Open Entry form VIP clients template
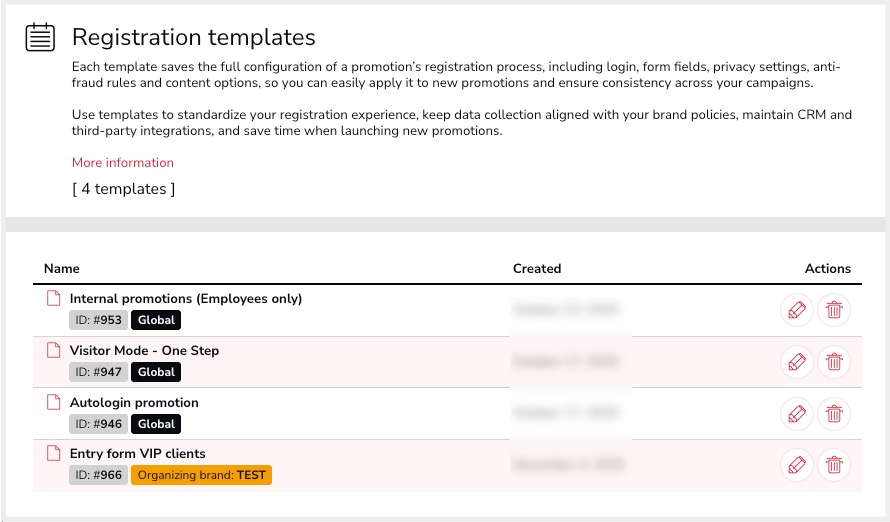This screenshot has height=522, width=890. 137,453
